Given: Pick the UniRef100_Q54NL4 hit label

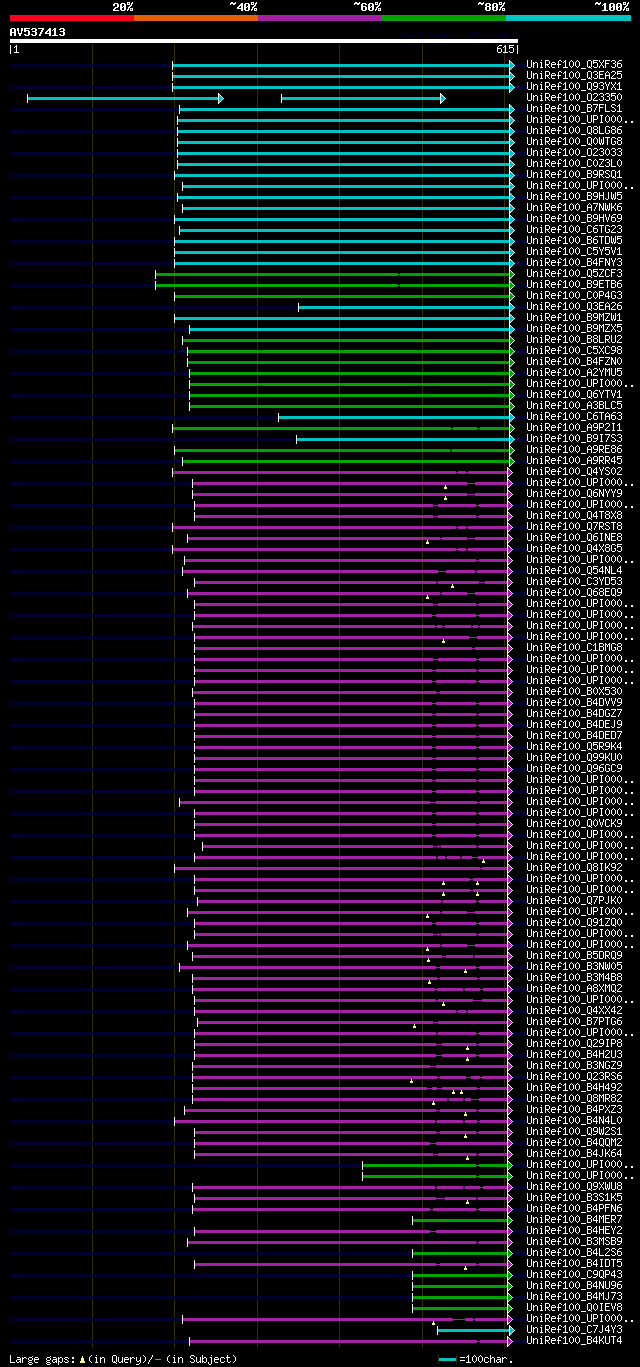Looking at the screenshot, I should pos(574,570).
